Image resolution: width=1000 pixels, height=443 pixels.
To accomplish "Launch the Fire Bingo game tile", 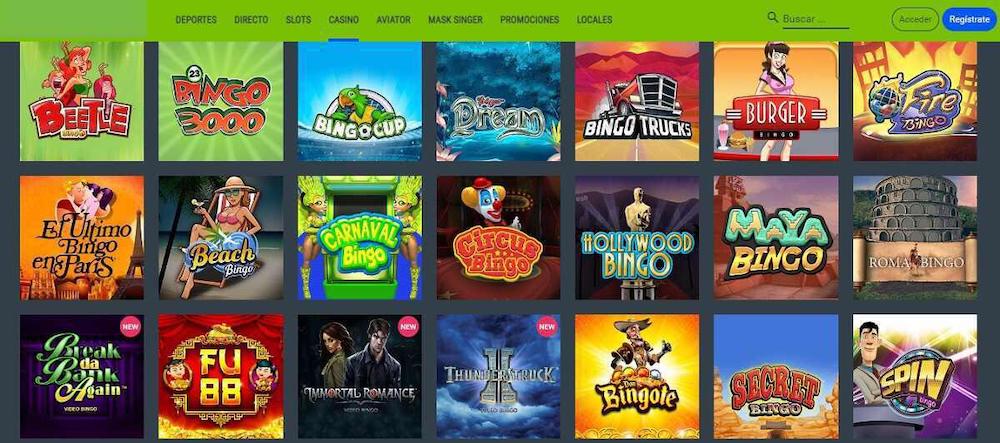I will pos(915,101).
